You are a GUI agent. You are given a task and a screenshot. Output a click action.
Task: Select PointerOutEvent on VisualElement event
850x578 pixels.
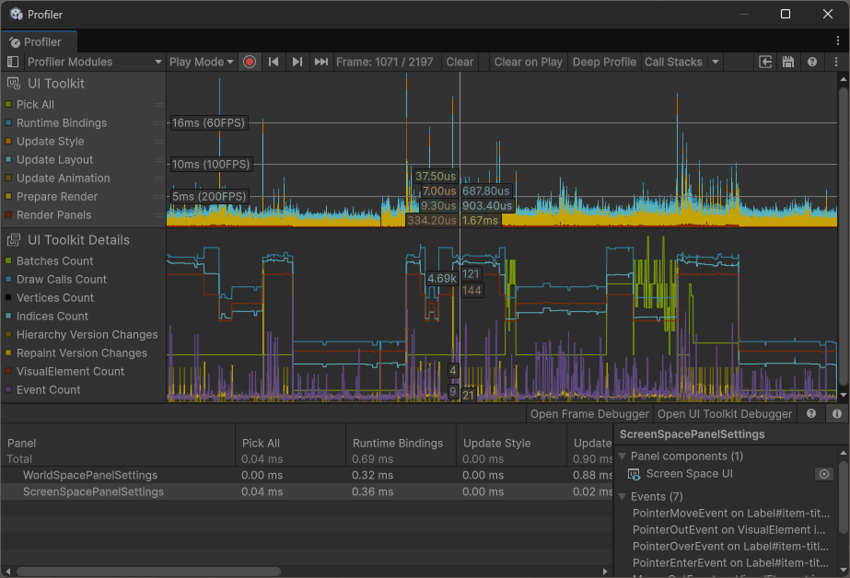(729, 530)
